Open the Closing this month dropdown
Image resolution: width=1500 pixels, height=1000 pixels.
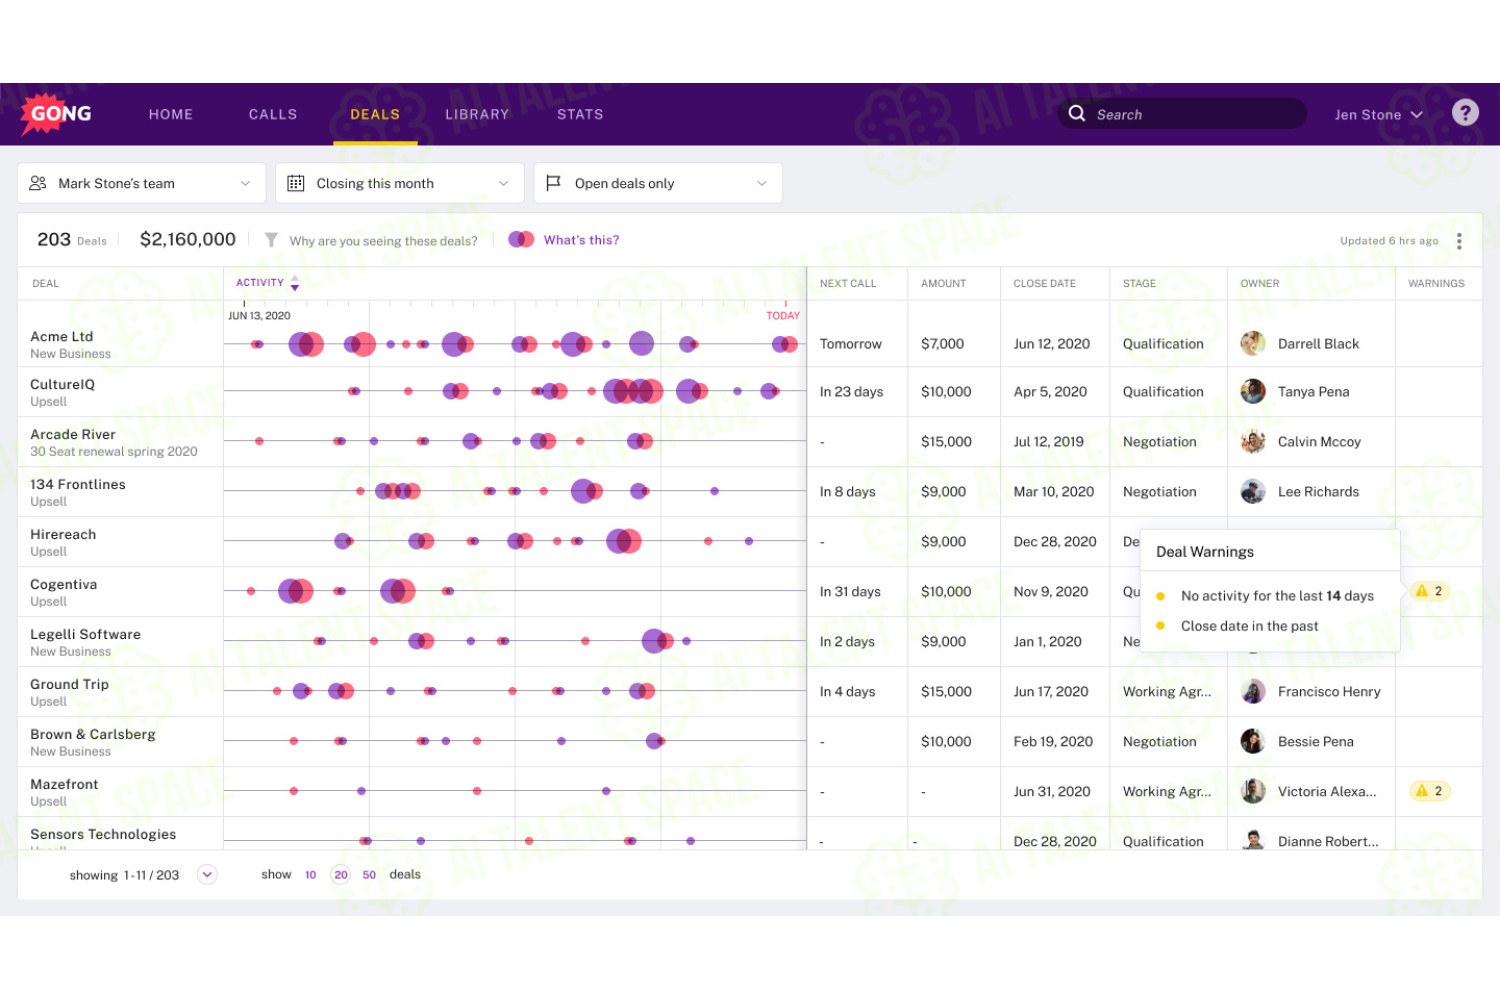[399, 183]
